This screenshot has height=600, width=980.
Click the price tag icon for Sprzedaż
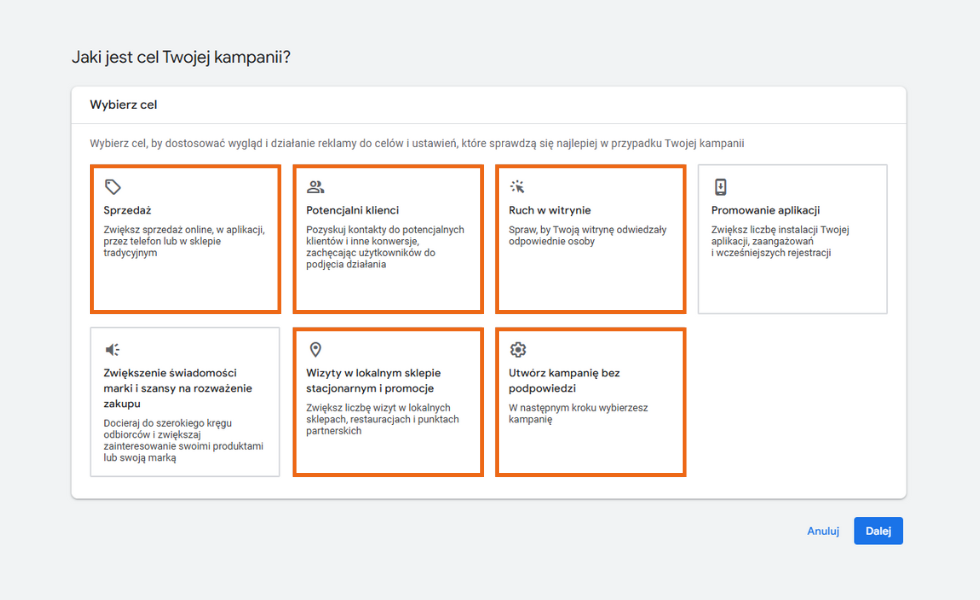[113, 187]
